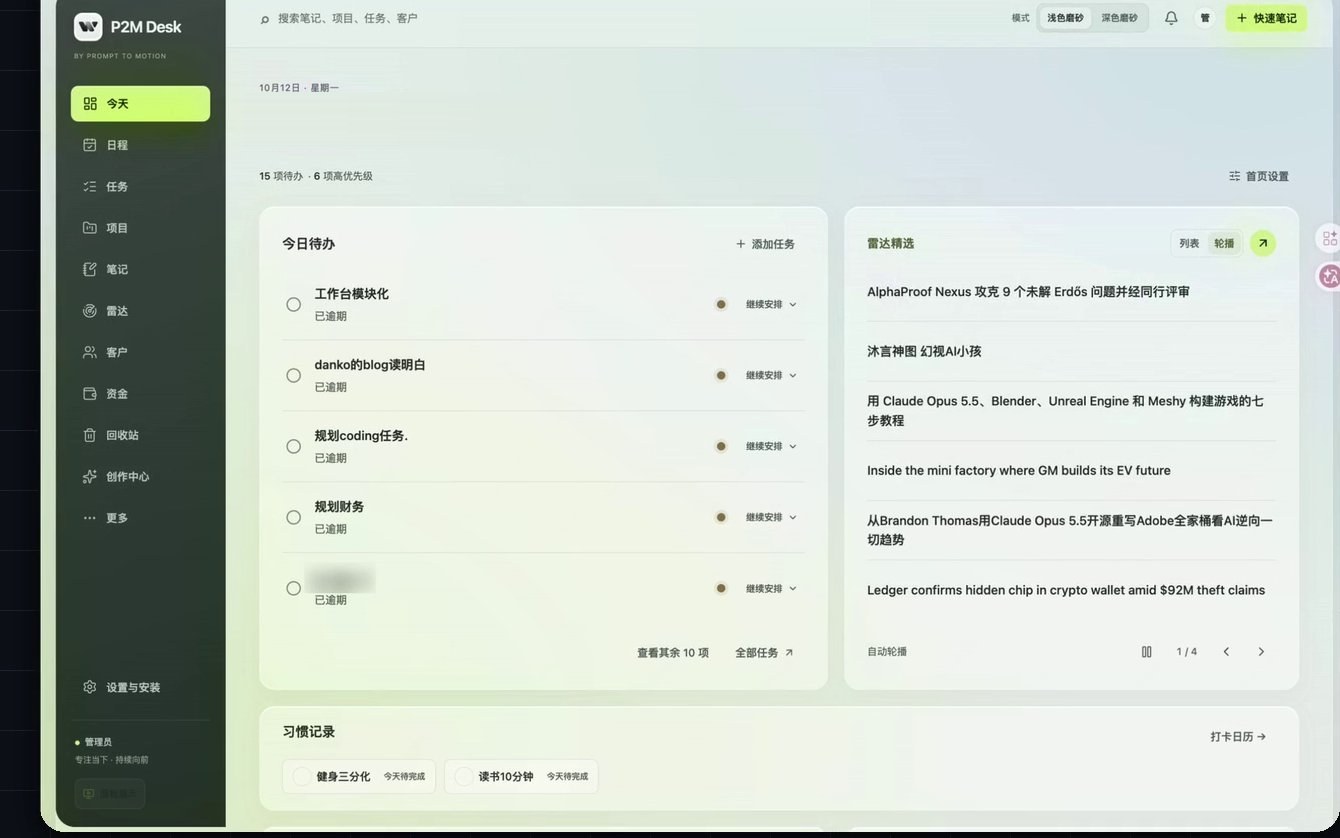Expand 继续安排 dropdown for 规划coding任务
This screenshot has width=1340, height=838.
[771, 447]
